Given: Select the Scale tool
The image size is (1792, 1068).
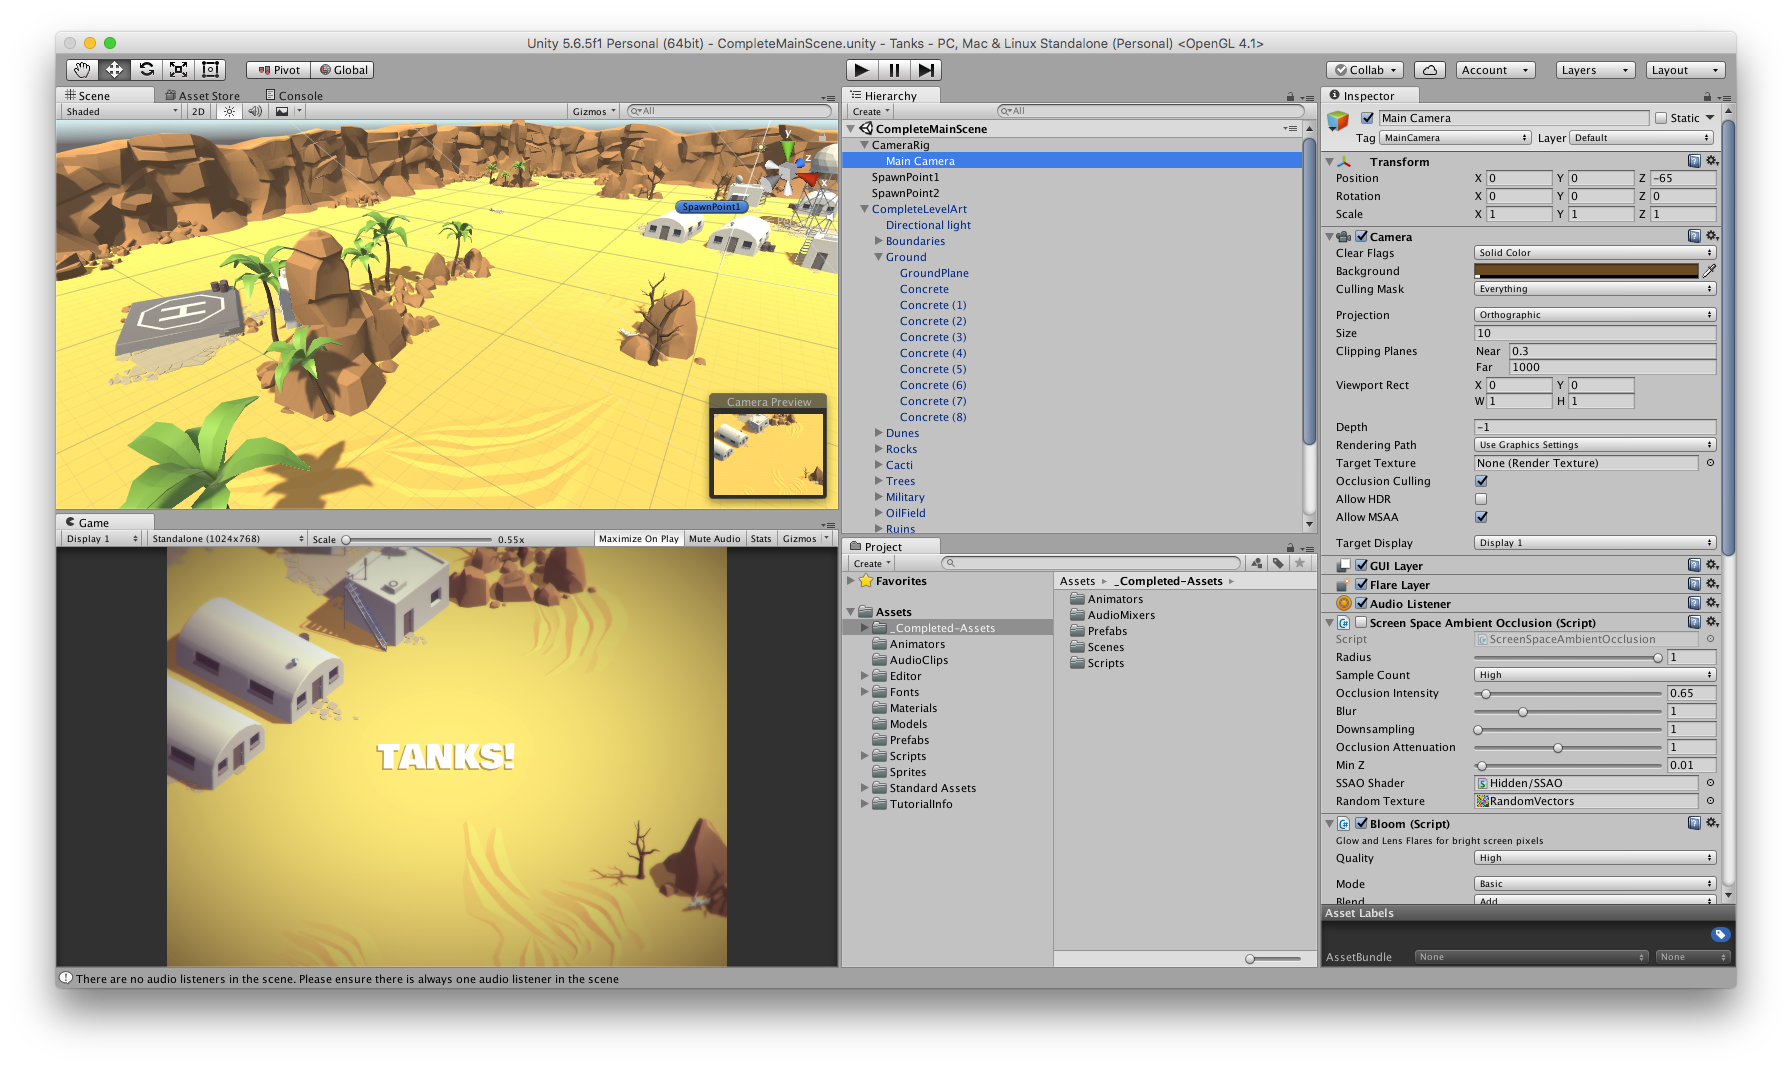Looking at the screenshot, I should point(178,69).
